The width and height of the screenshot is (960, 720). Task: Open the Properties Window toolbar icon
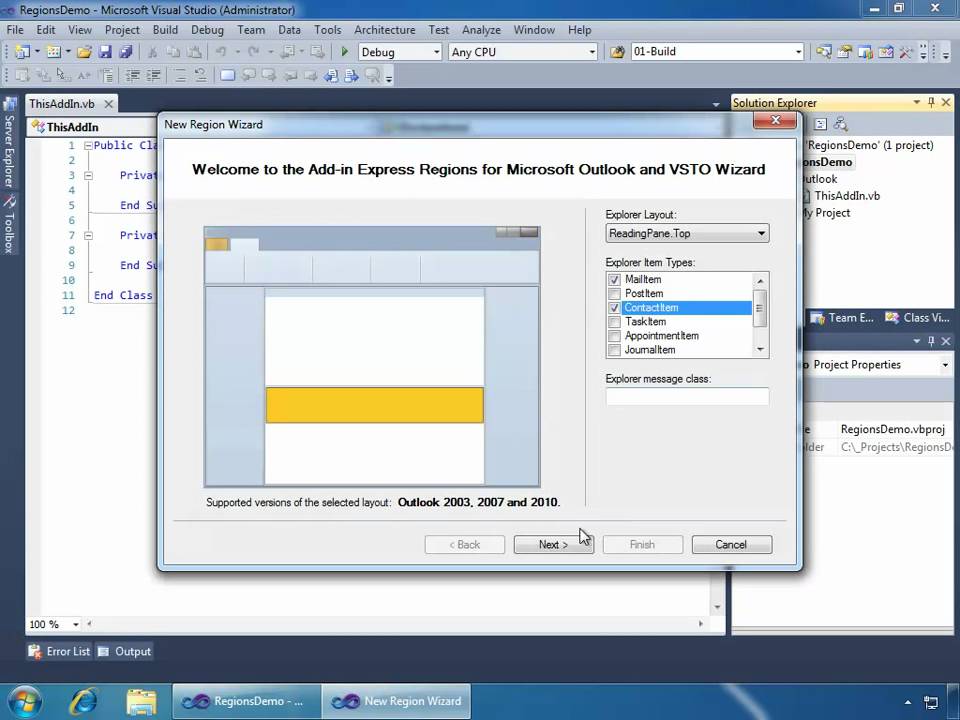(x=844, y=52)
